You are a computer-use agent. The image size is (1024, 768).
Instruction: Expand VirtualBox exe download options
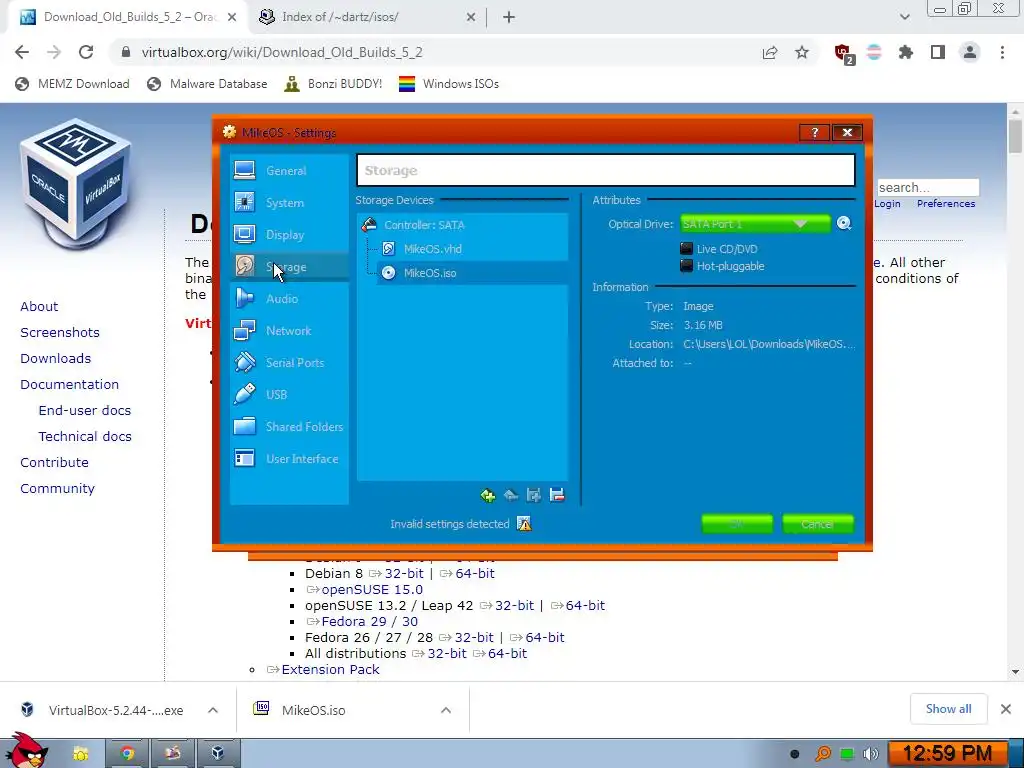point(213,710)
